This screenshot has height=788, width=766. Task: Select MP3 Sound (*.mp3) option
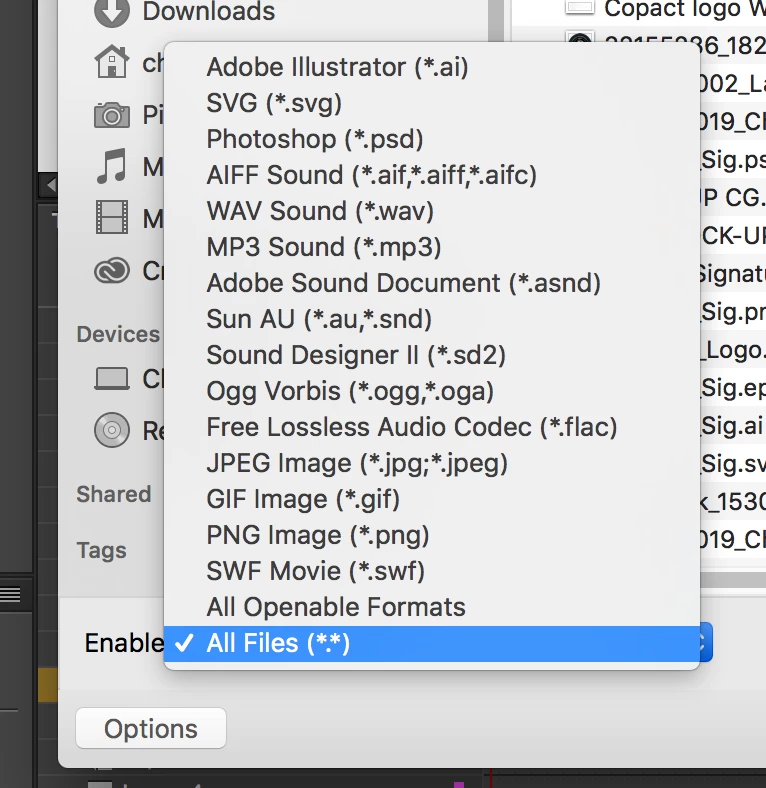tap(432, 247)
